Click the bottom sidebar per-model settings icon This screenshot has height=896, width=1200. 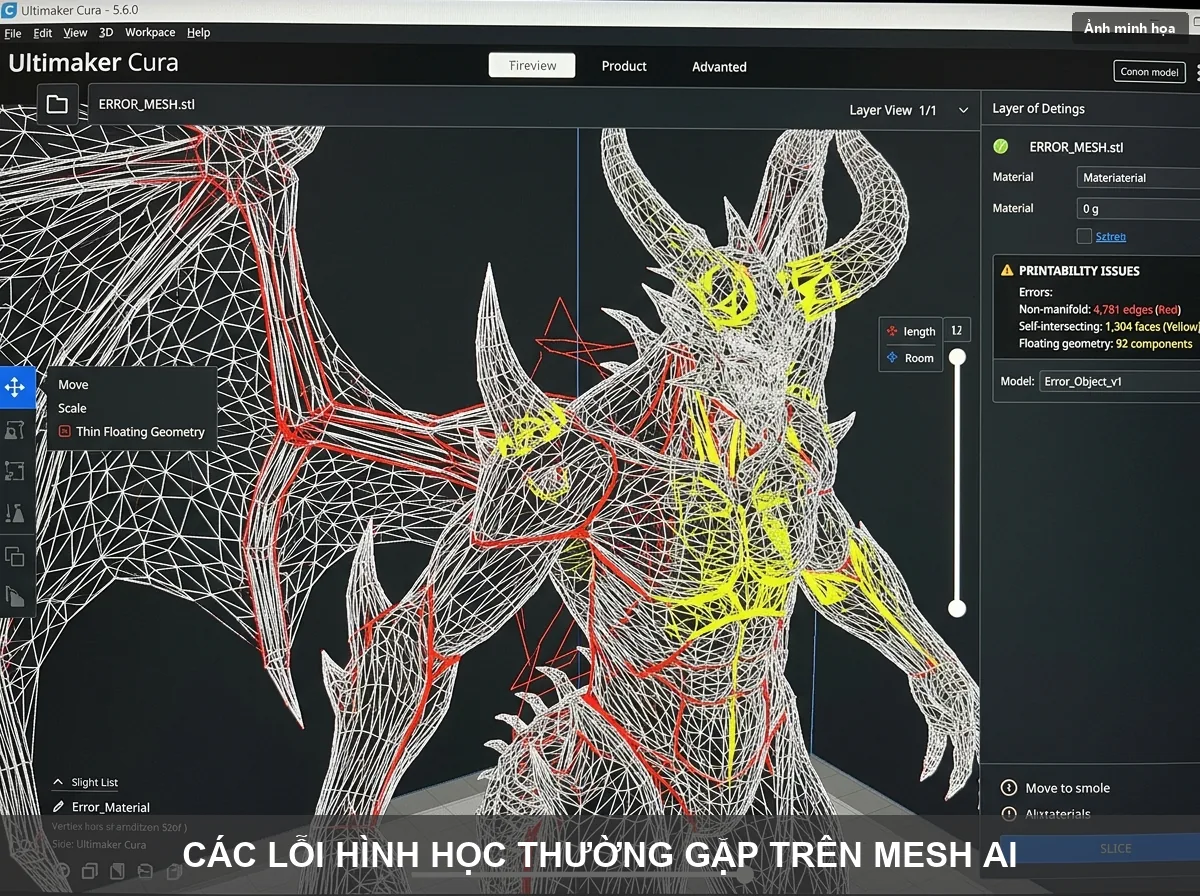tap(15, 597)
